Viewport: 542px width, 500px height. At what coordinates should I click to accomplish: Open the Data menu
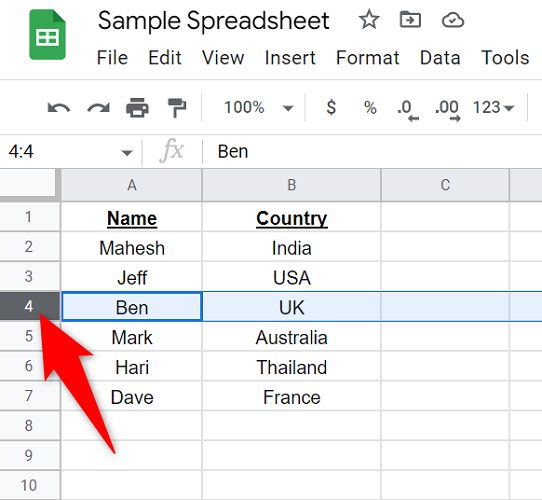(x=440, y=57)
